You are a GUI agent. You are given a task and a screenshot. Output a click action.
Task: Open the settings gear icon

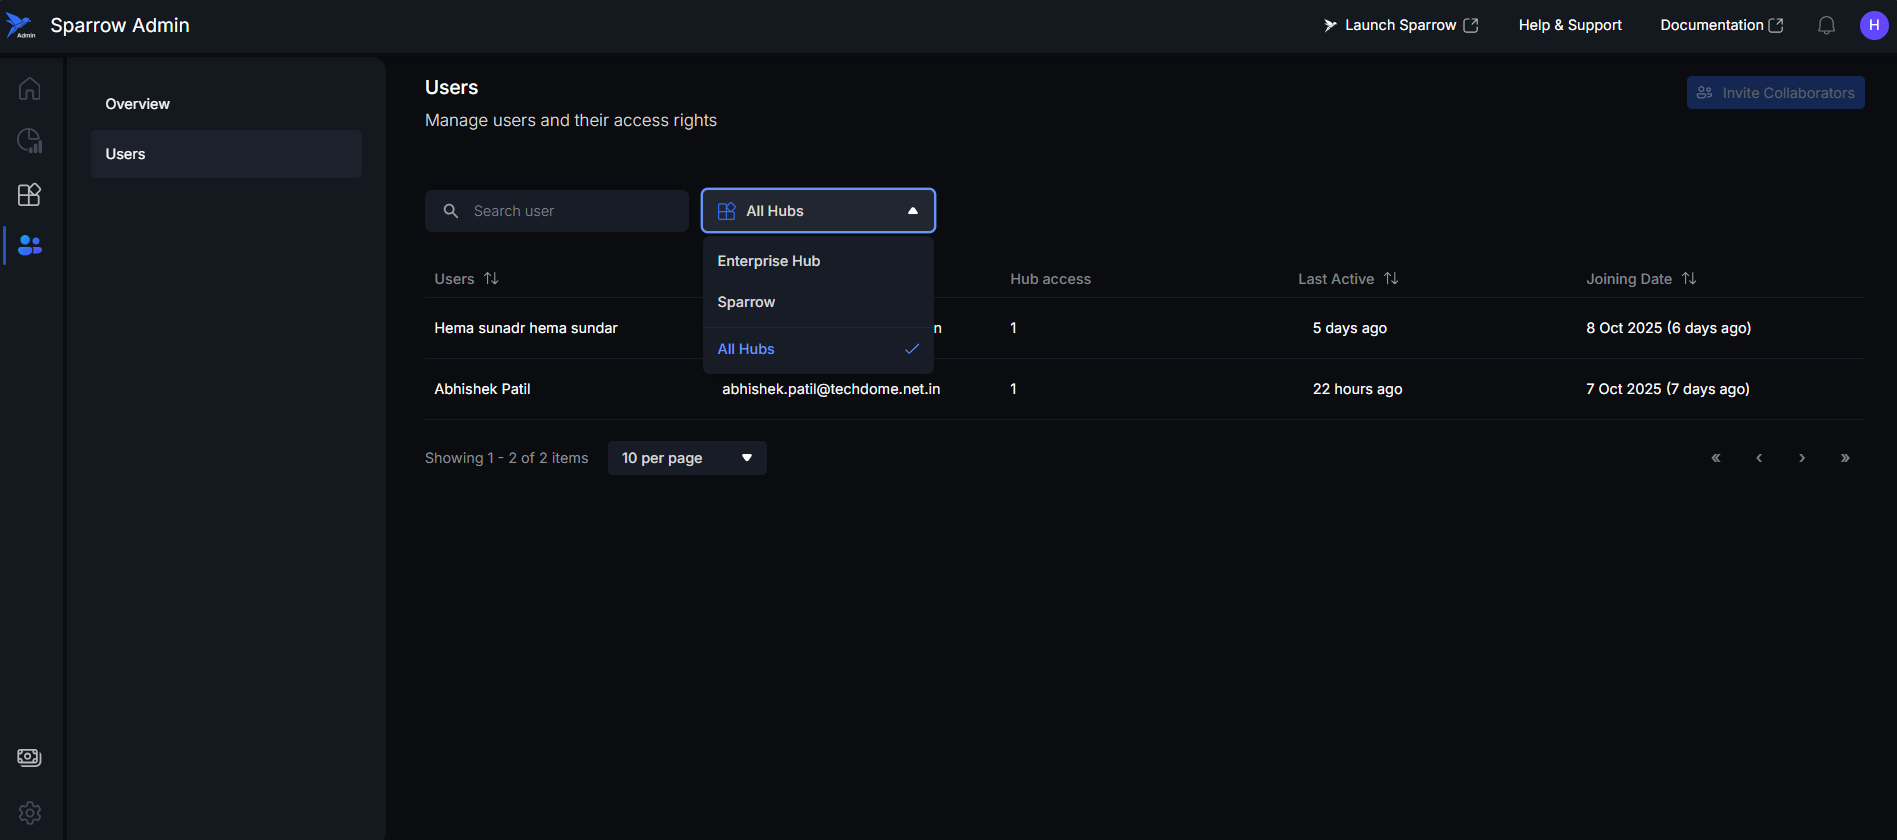(x=29, y=812)
